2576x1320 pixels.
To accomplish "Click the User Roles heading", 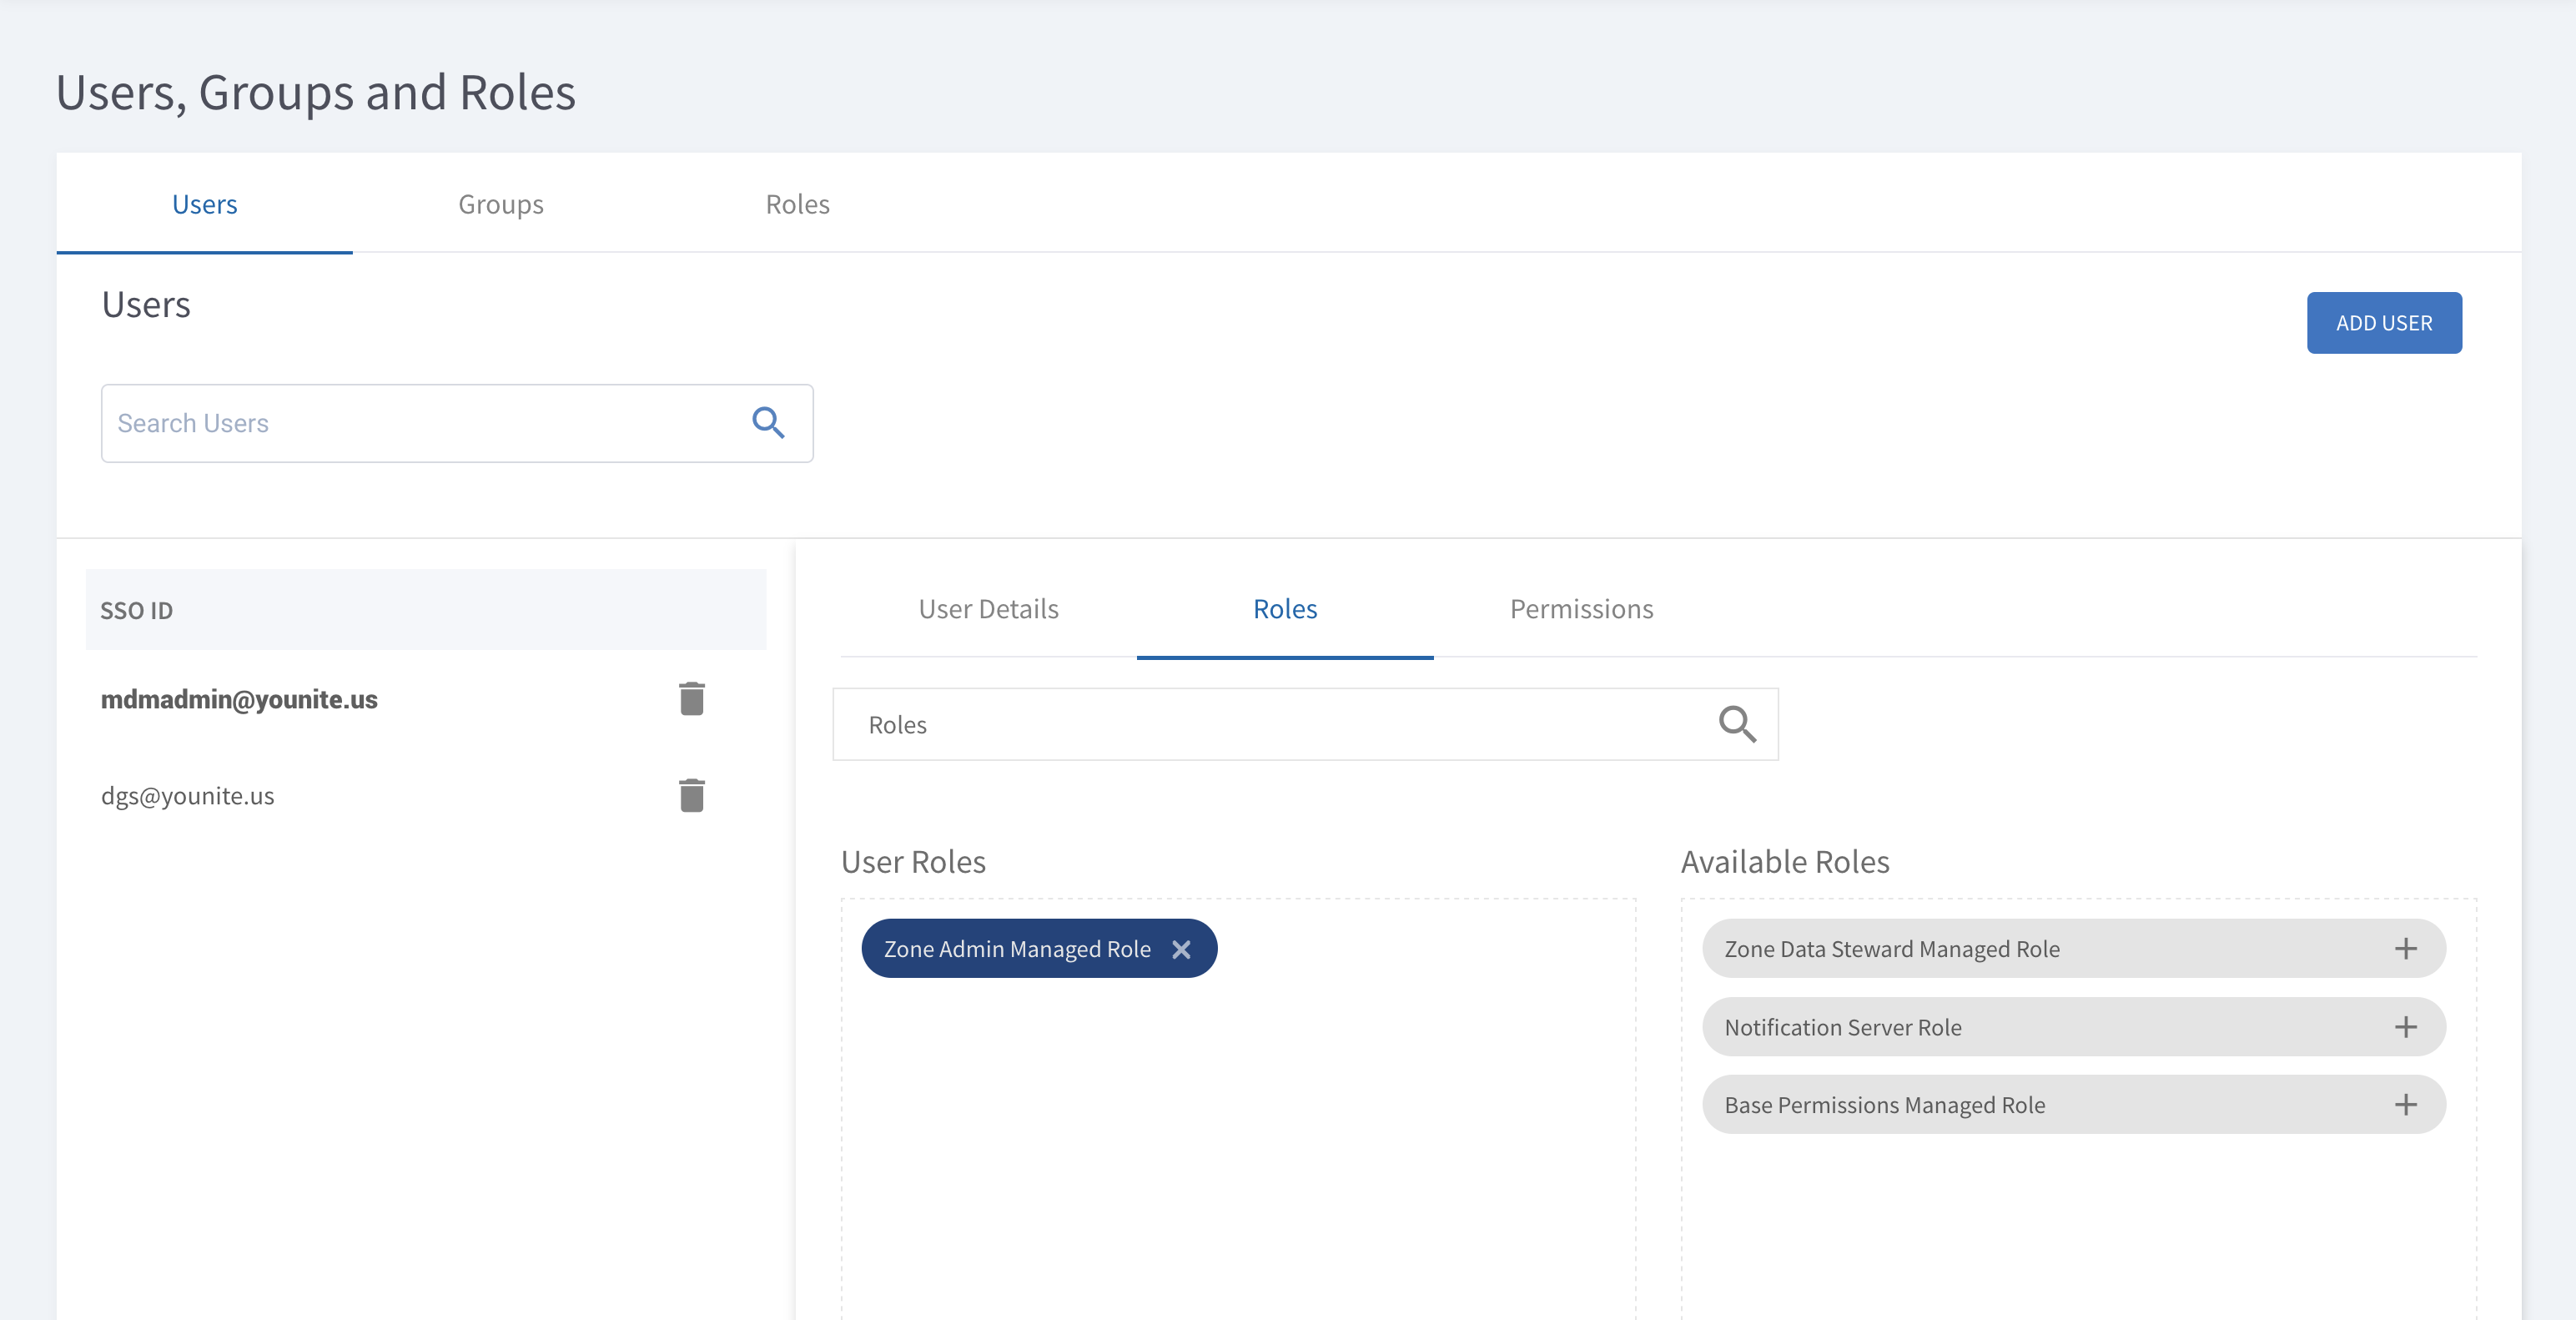I will pyautogui.click(x=913, y=861).
